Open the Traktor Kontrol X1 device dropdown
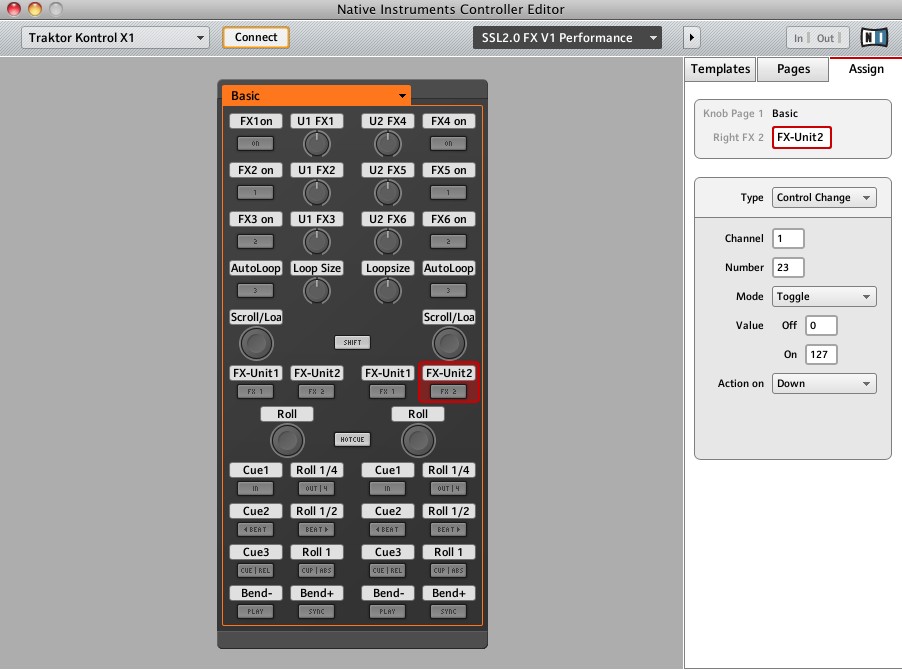902x670 pixels. pyautogui.click(x=115, y=38)
